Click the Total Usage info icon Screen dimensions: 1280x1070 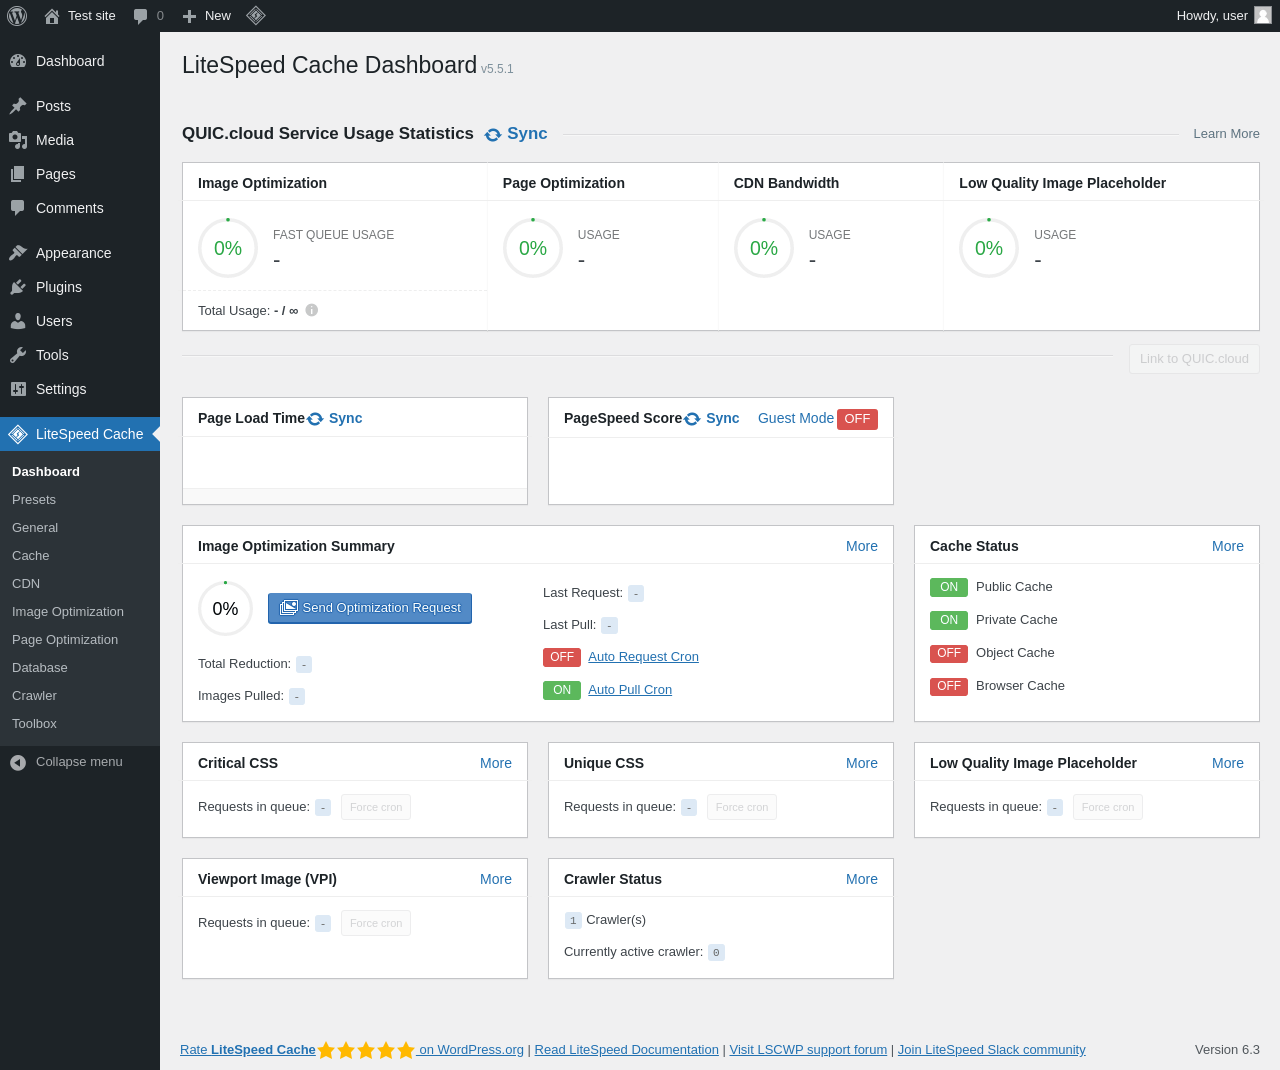pos(312,310)
